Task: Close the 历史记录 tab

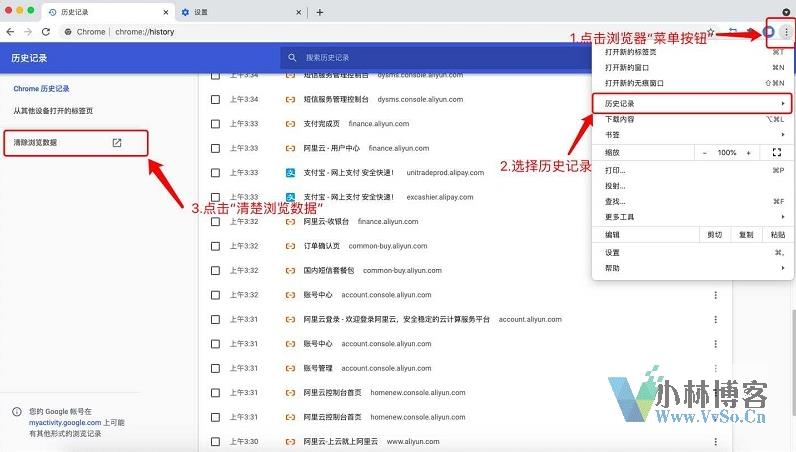Action: click(166, 12)
